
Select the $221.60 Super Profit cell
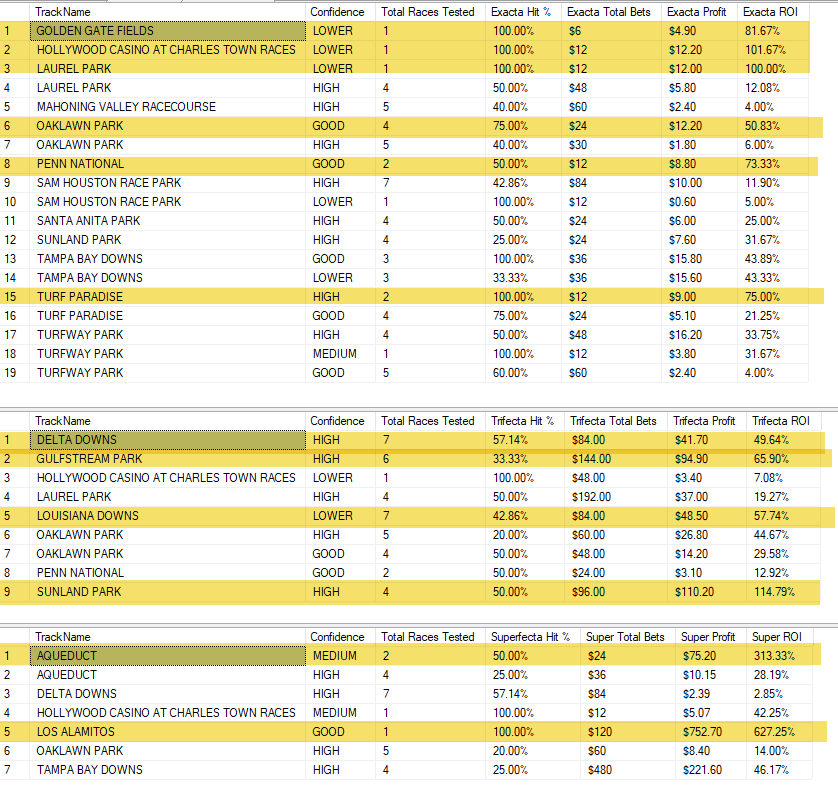710,770
